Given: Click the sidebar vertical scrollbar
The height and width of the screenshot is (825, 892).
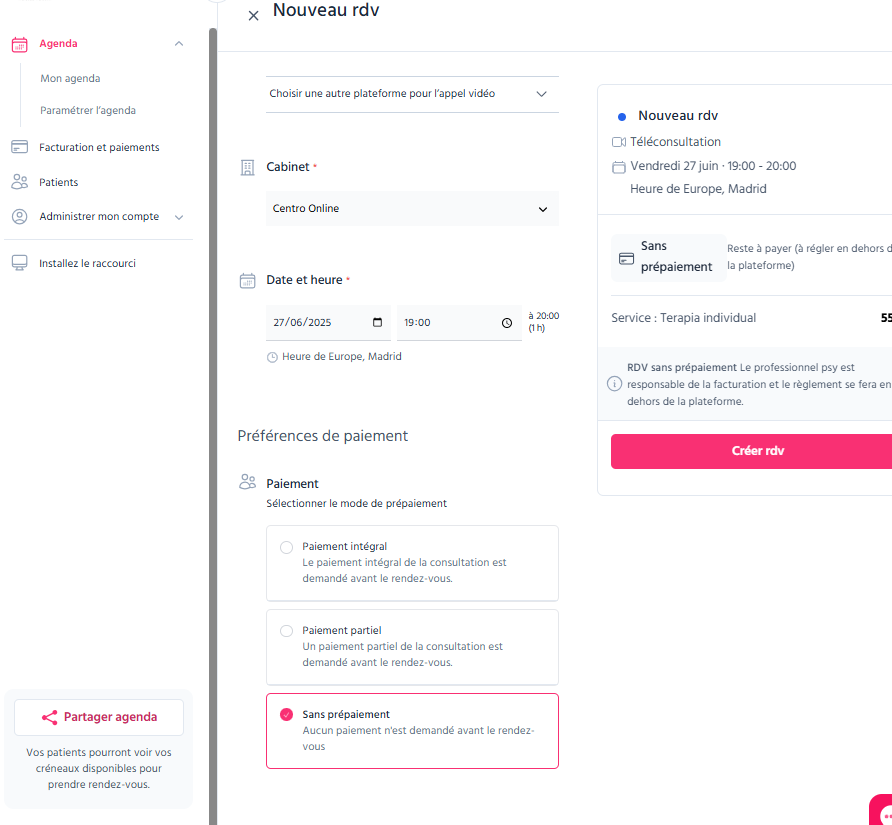Looking at the screenshot, I should (x=213, y=426).
